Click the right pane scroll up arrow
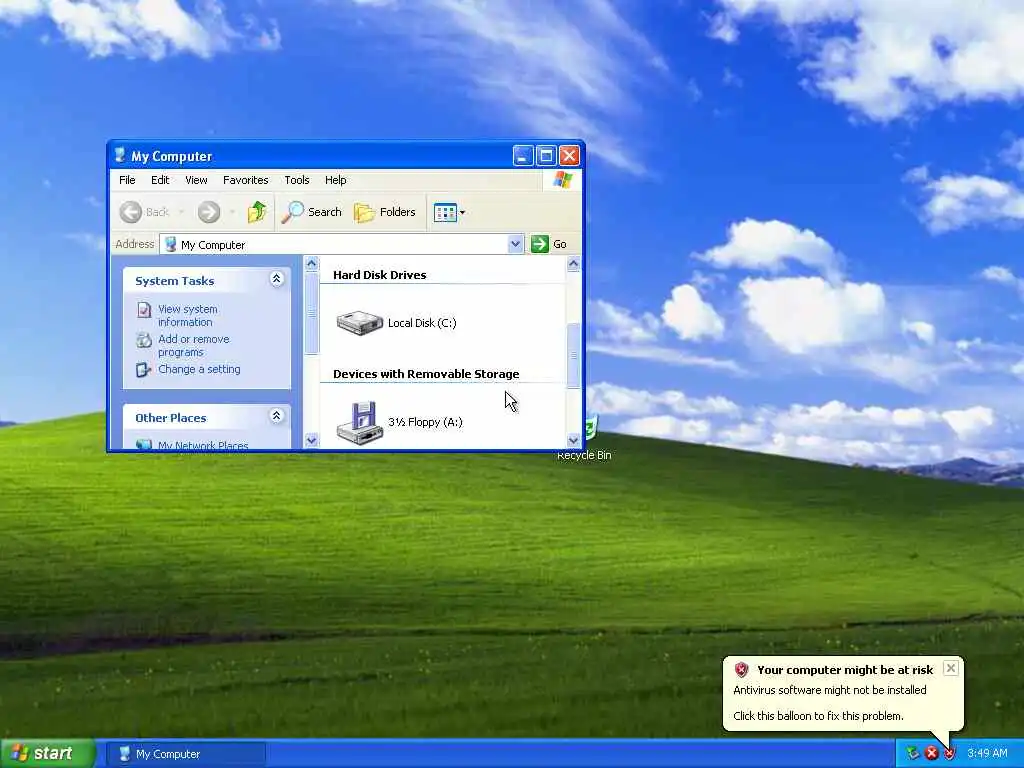 click(x=573, y=264)
